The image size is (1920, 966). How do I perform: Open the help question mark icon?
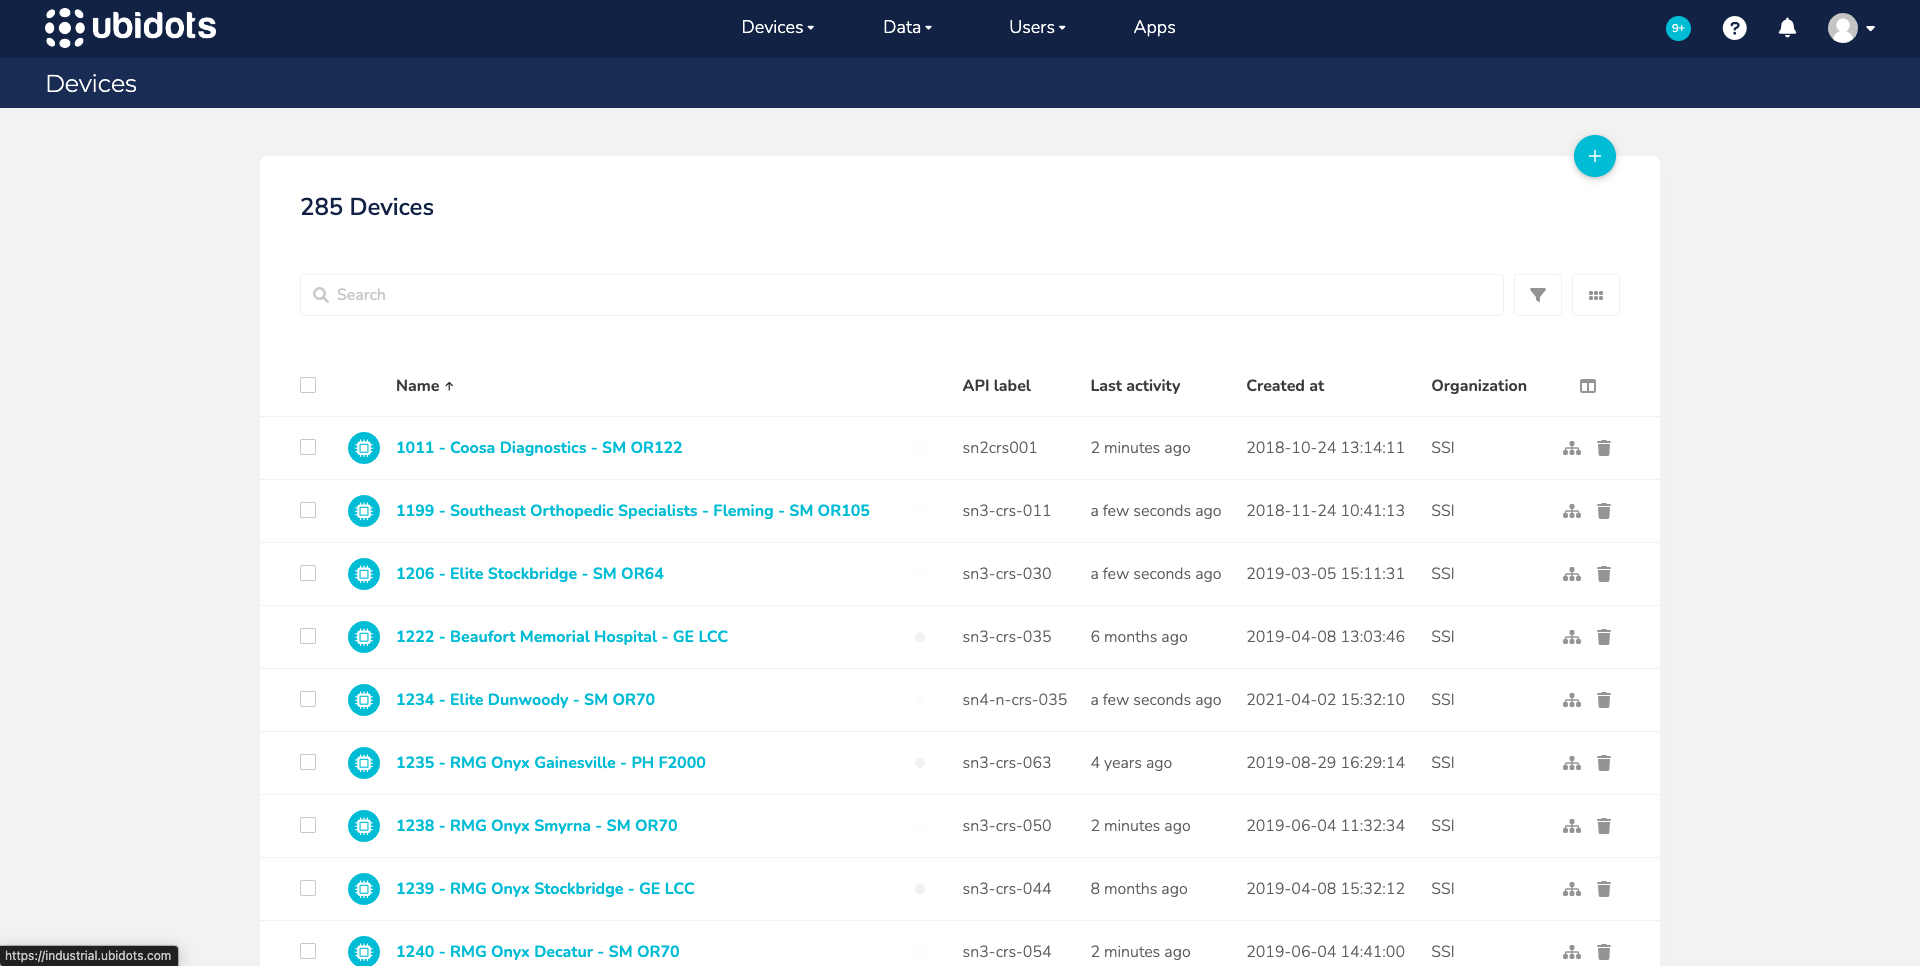coord(1734,28)
